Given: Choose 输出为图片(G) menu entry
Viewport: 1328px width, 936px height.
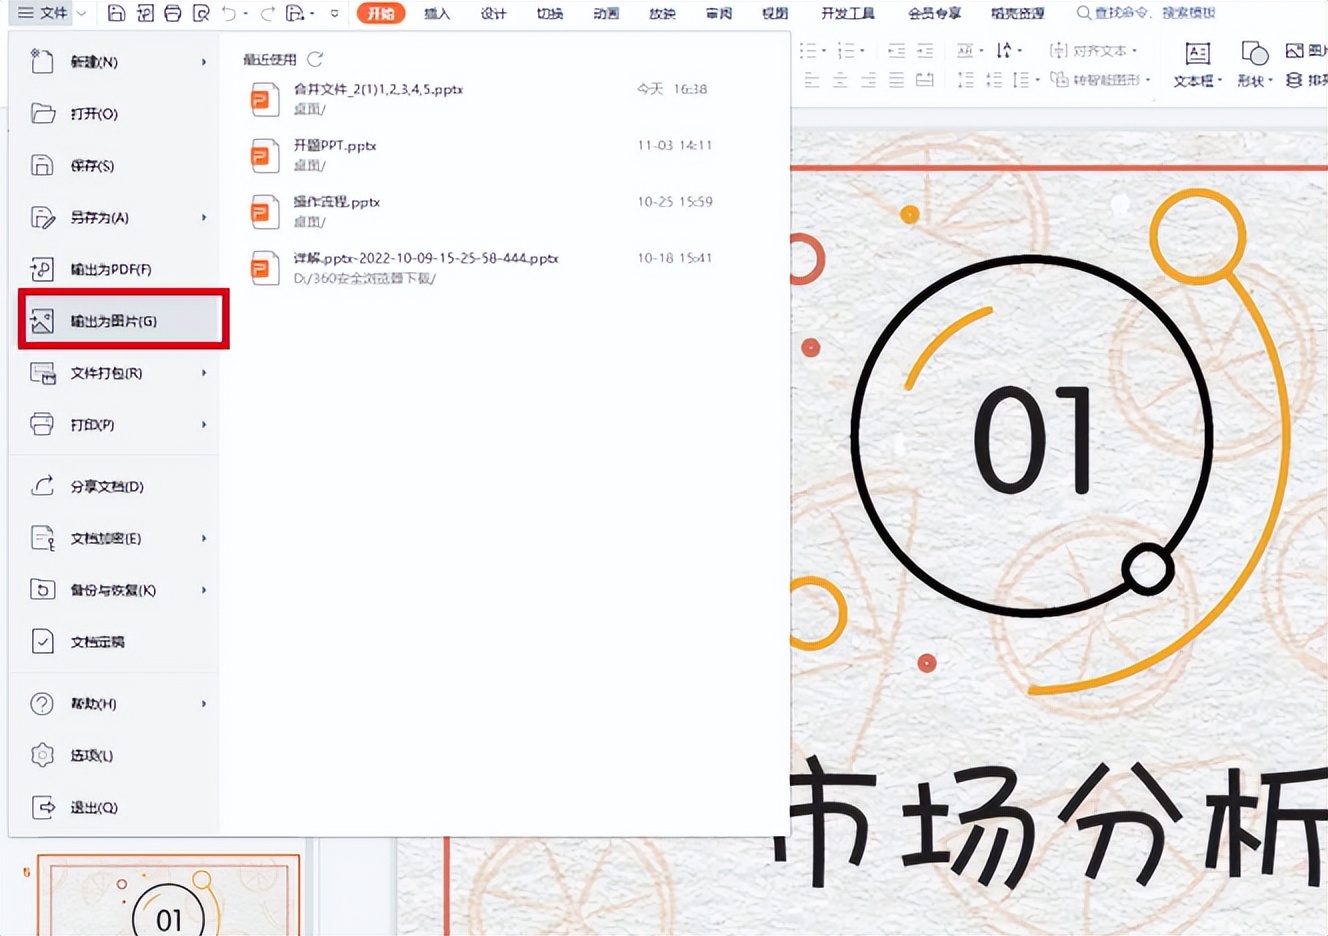Looking at the screenshot, I should pyautogui.click(x=123, y=321).
